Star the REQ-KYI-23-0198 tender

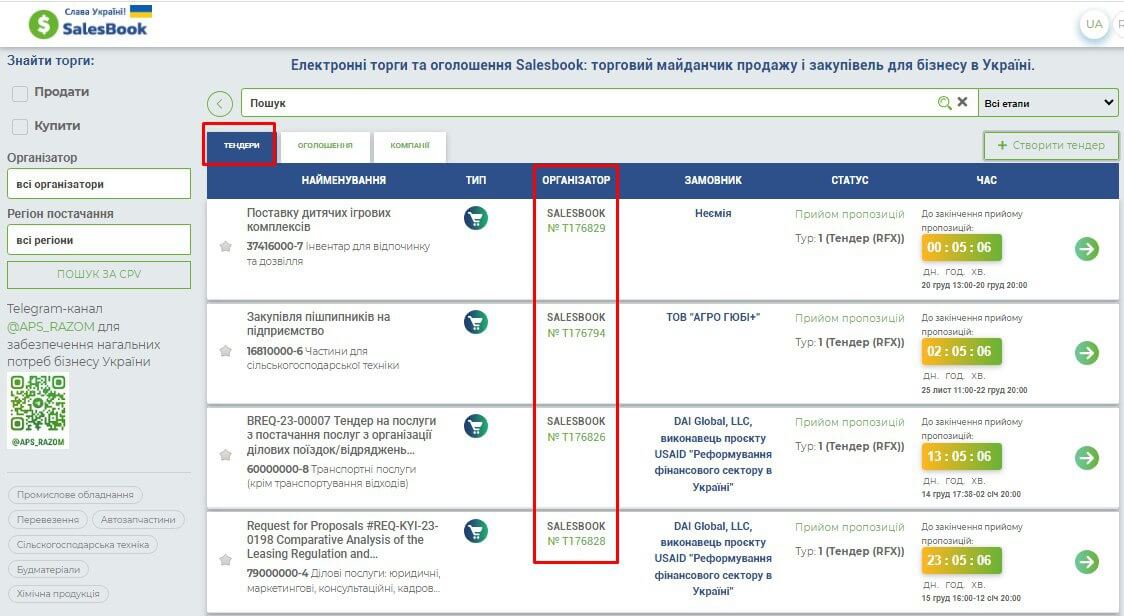(226, 559)
